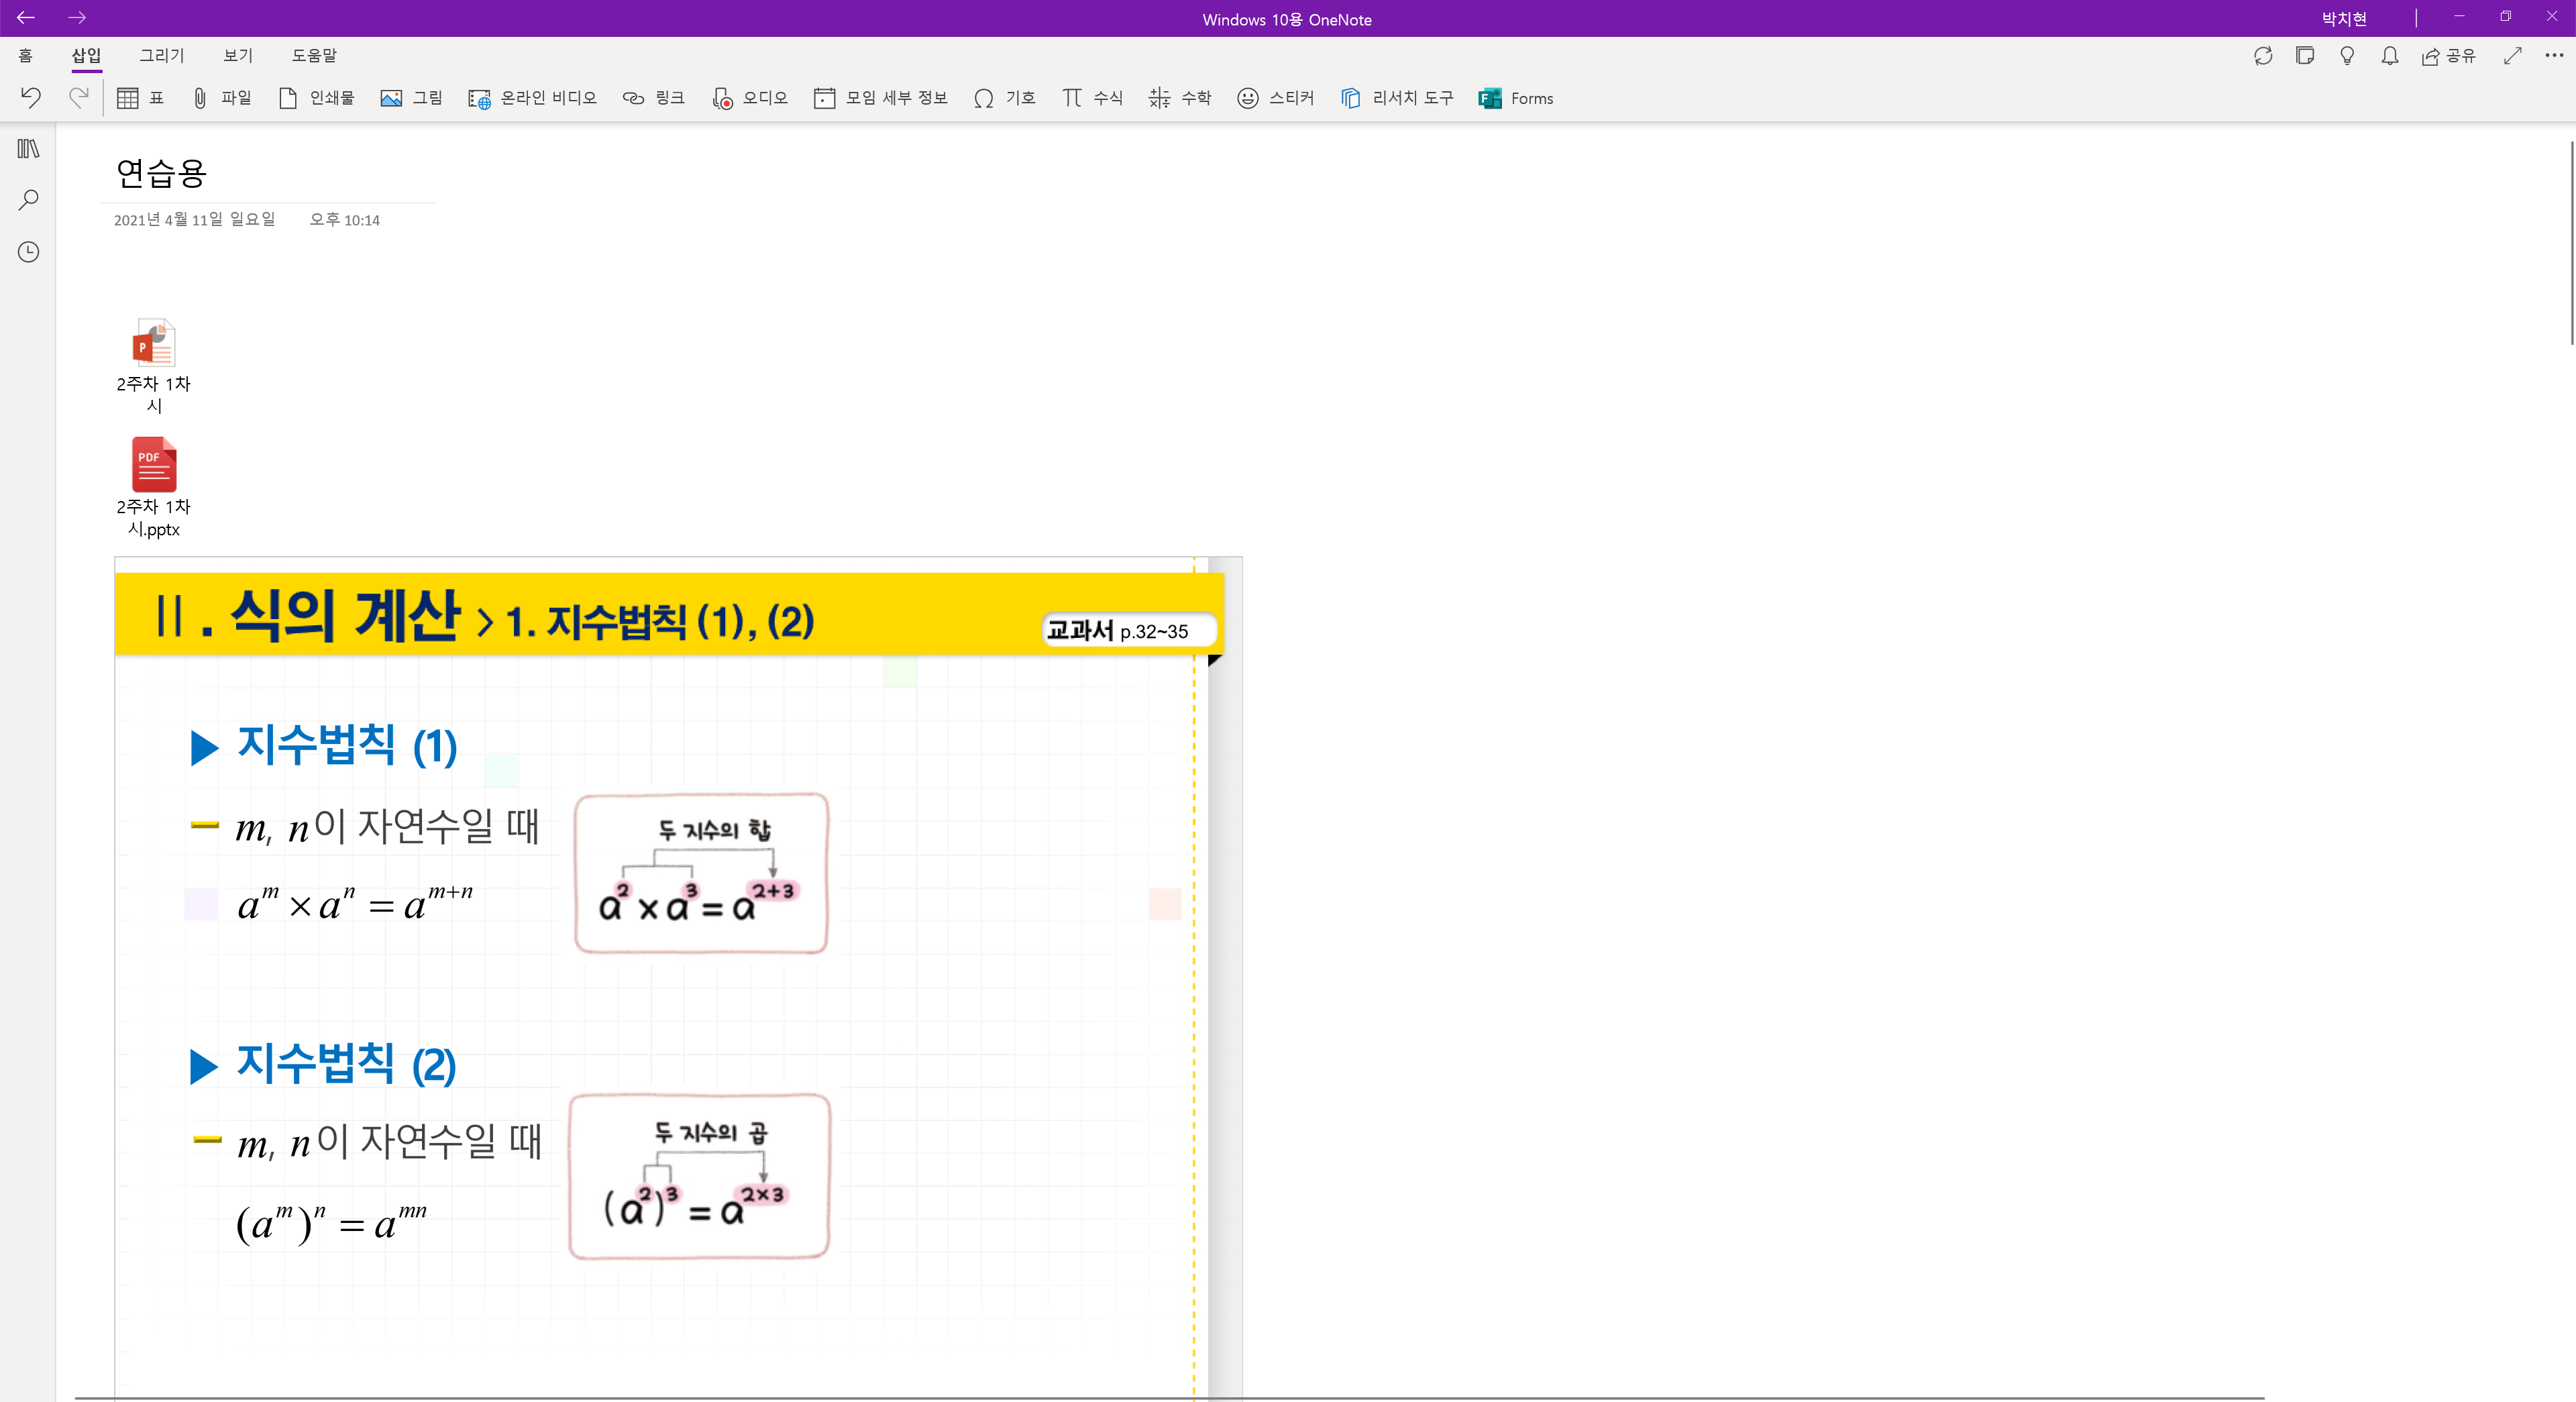Attach a file with the paperclip 파일 icon
Screen dimensions: 2576x1402
(221, 98)
